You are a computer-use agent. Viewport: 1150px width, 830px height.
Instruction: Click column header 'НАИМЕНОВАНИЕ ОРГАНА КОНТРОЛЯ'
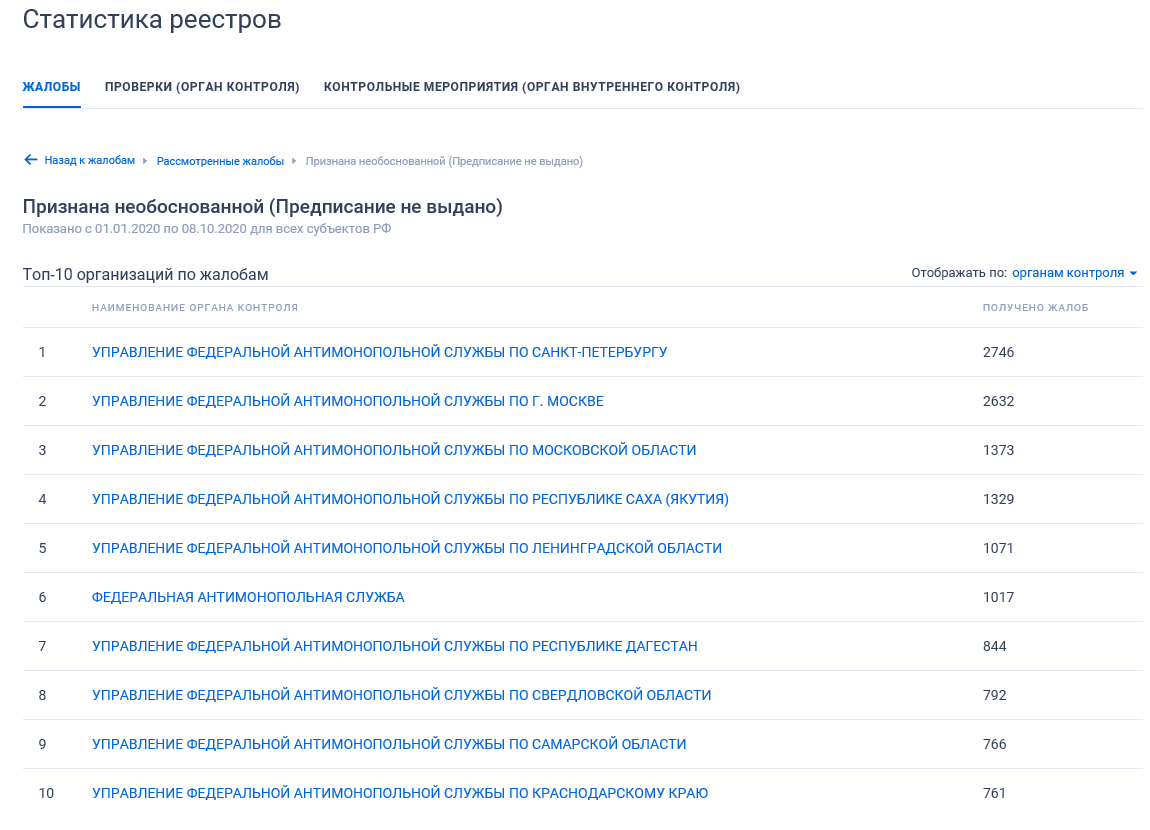(x=195, y=307)
